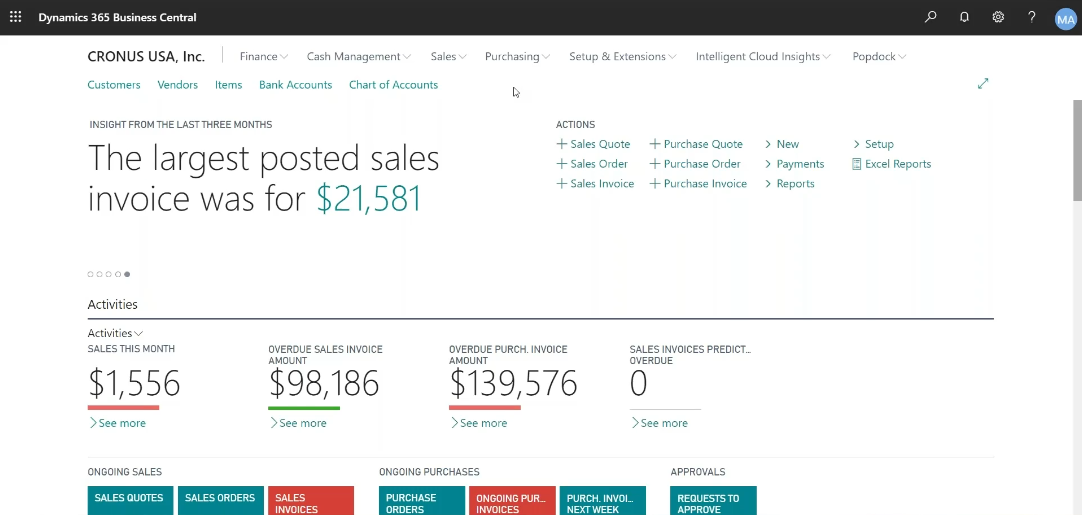Click the search magnifier icon
Viewport: 1082px width, 515px height.
[930, 17]
